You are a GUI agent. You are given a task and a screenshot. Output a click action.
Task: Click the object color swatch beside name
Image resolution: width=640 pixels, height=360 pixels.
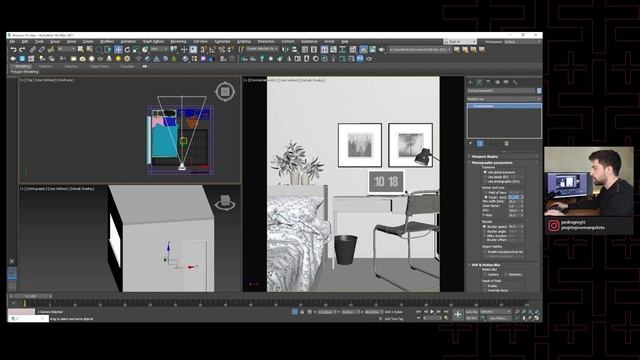tap(539, 91)
